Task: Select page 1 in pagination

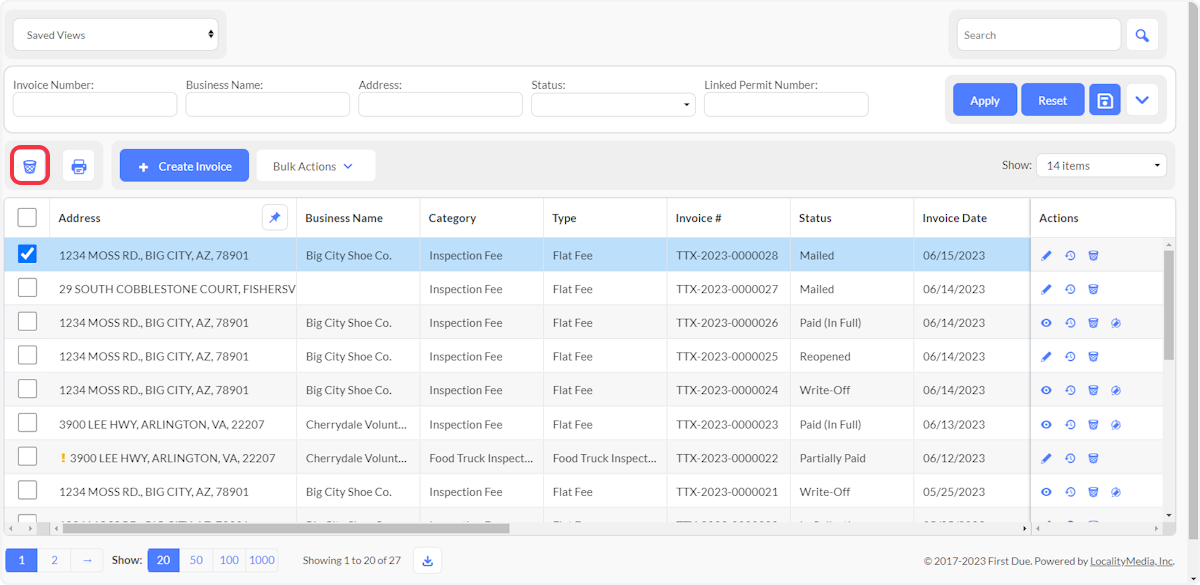Action: point(22,561)
